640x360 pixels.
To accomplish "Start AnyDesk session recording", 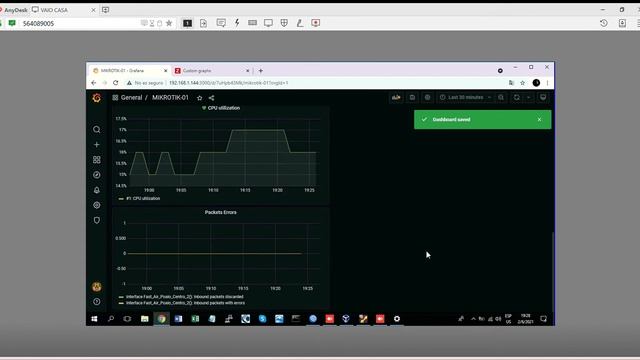I will [x=316, y=23].
